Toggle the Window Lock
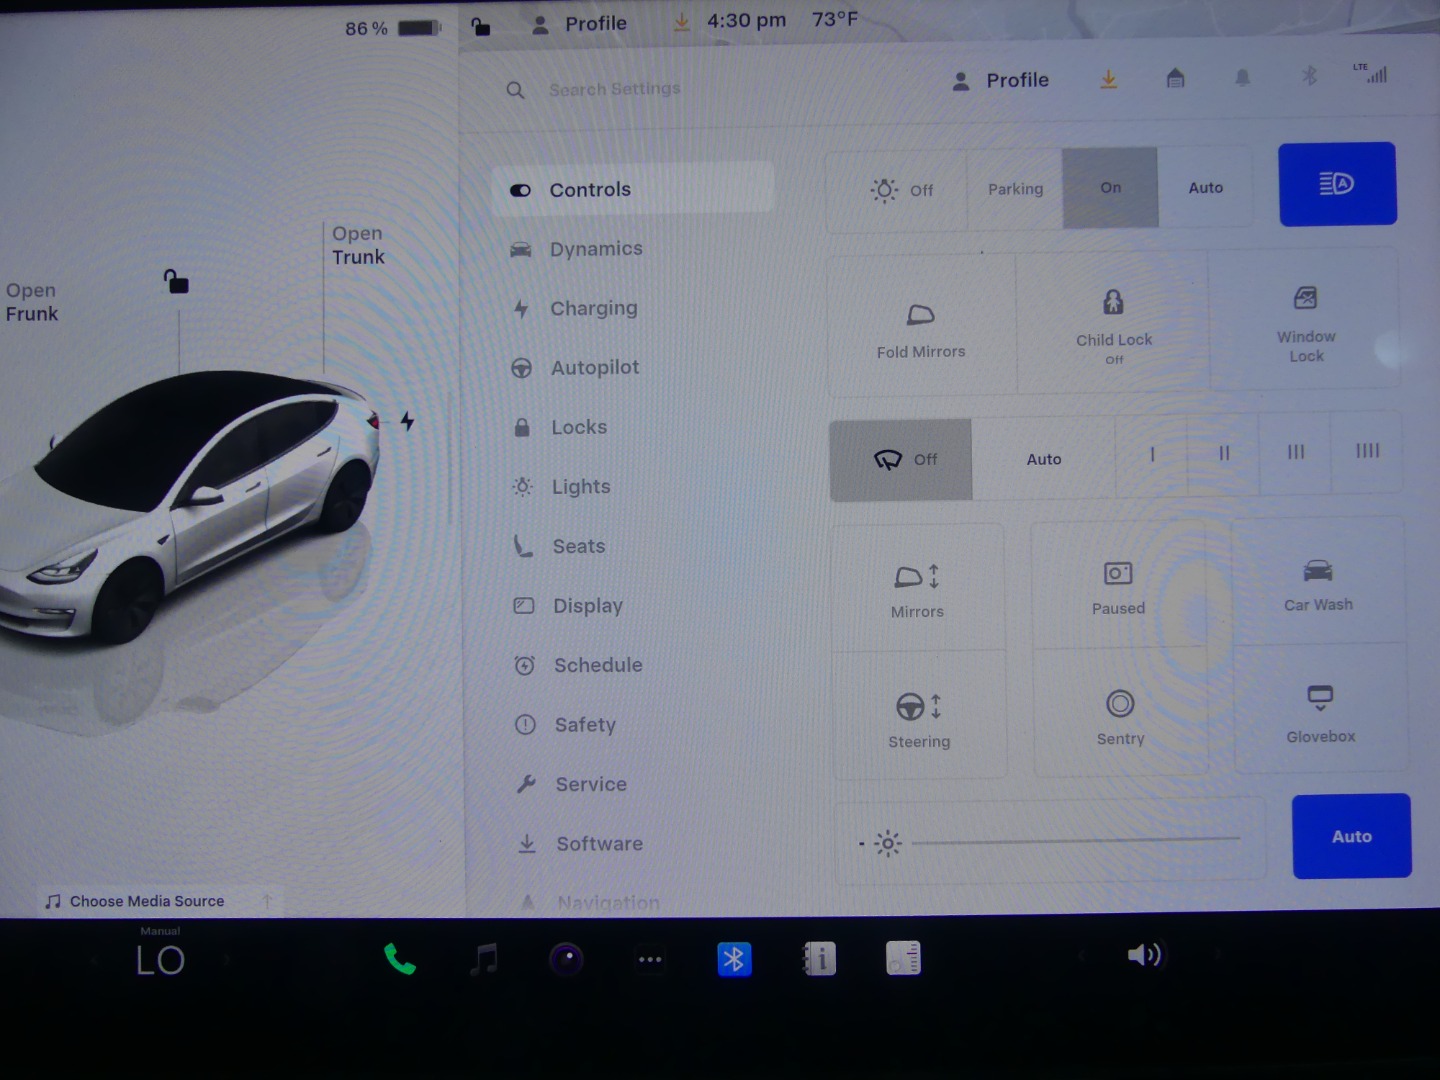1440x1080 pixels. [x=1305, y=323]
